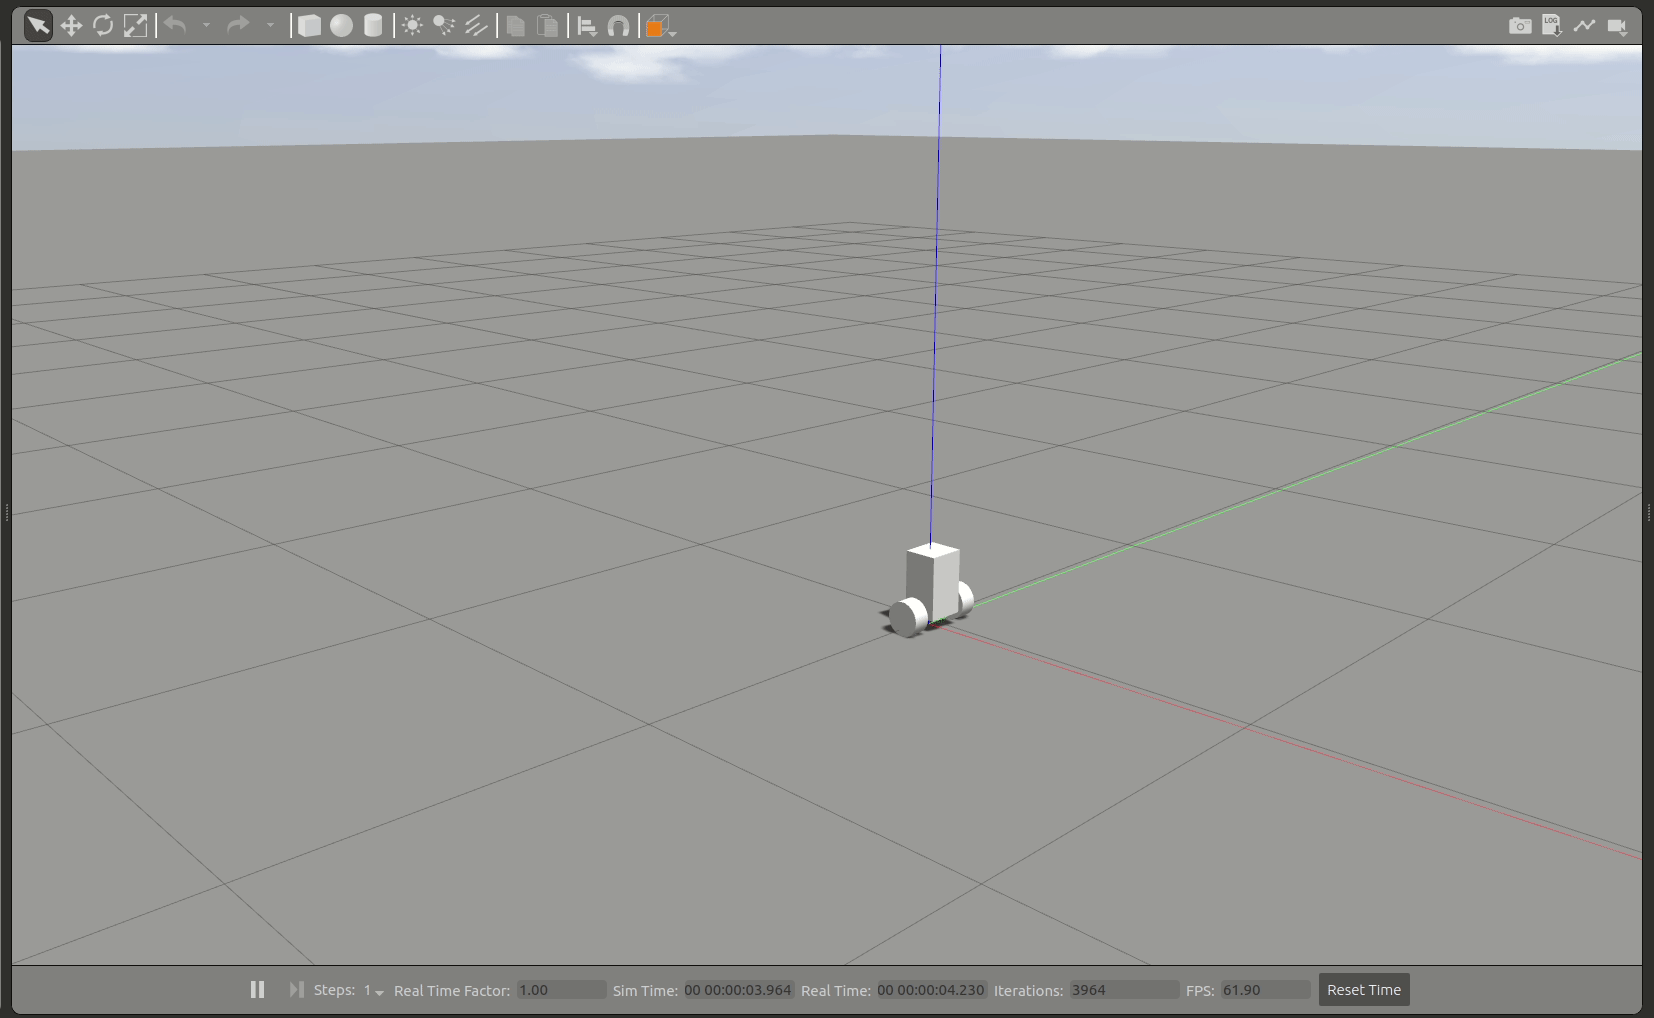
Task: Undo the last action
Action: click(x=175, y=26)
